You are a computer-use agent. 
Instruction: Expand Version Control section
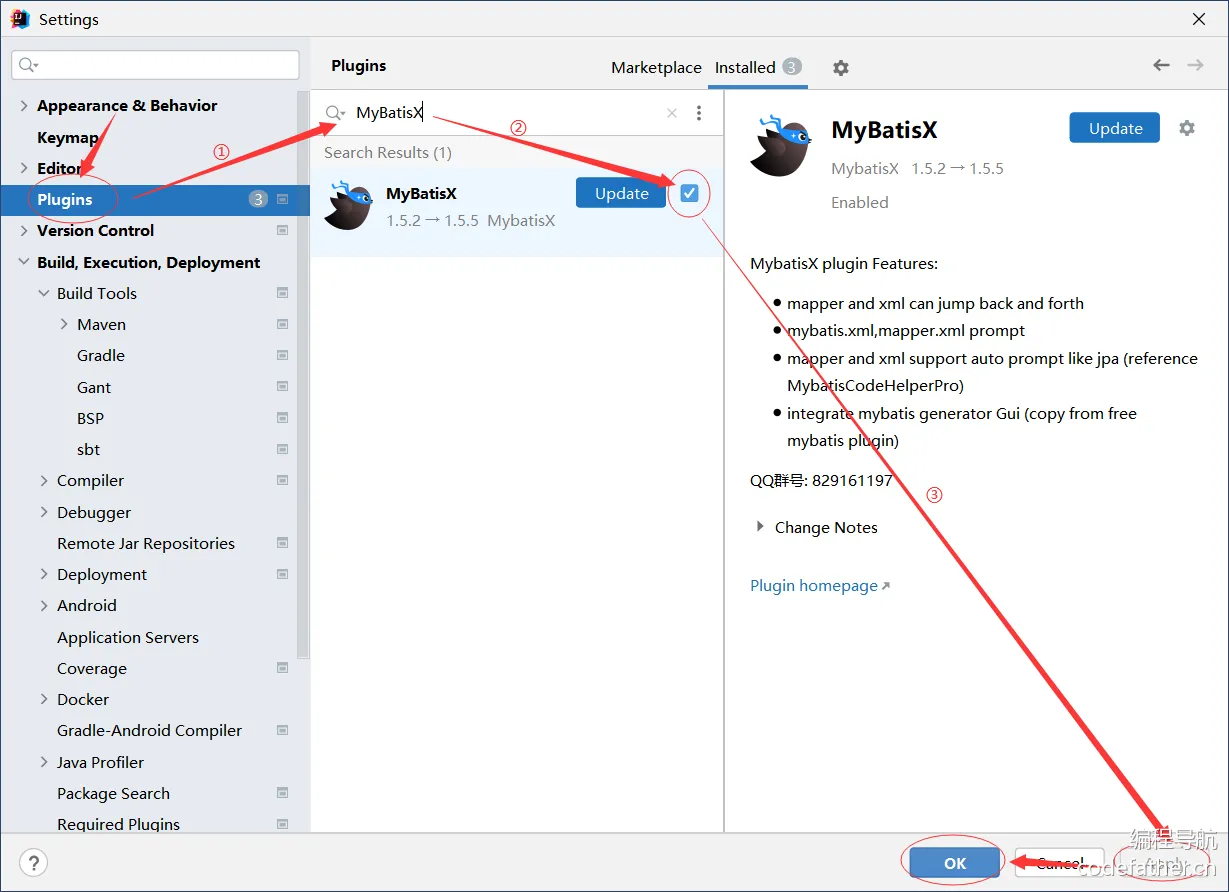(24, 230)
